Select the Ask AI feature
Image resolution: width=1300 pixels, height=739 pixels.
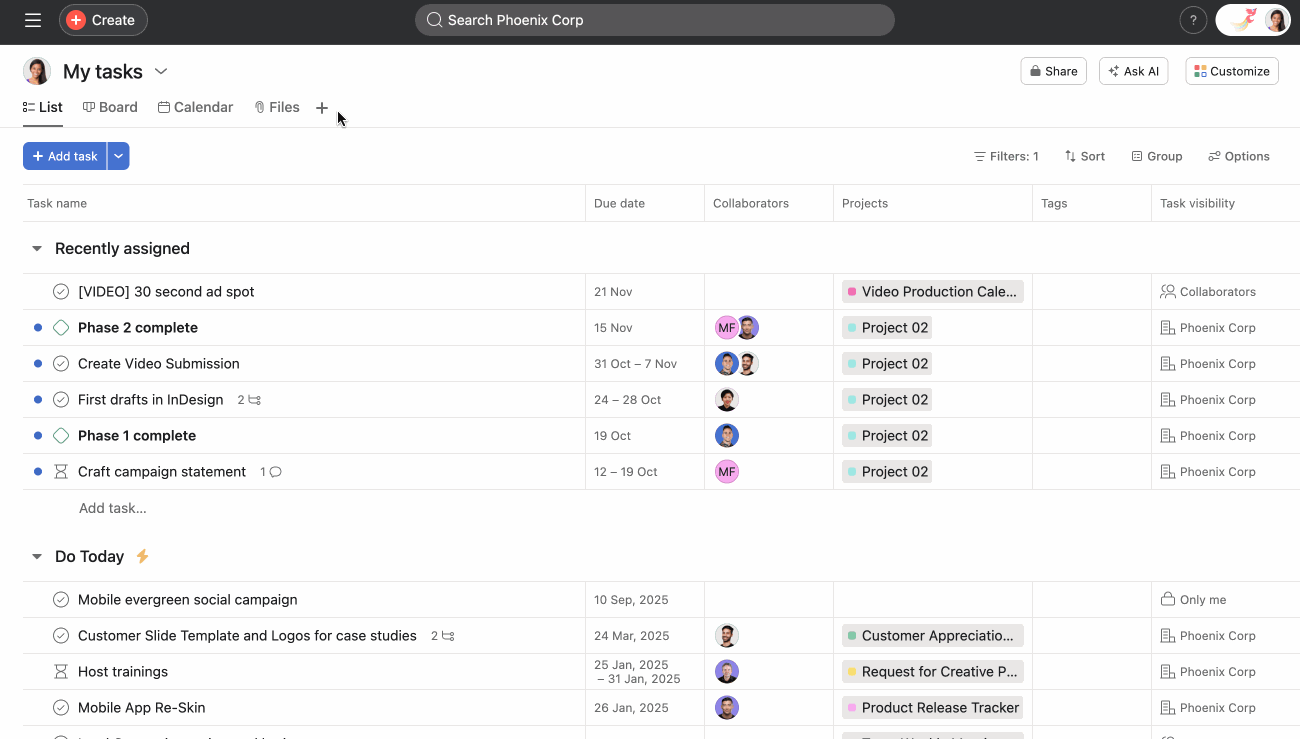click(1133, 71)
